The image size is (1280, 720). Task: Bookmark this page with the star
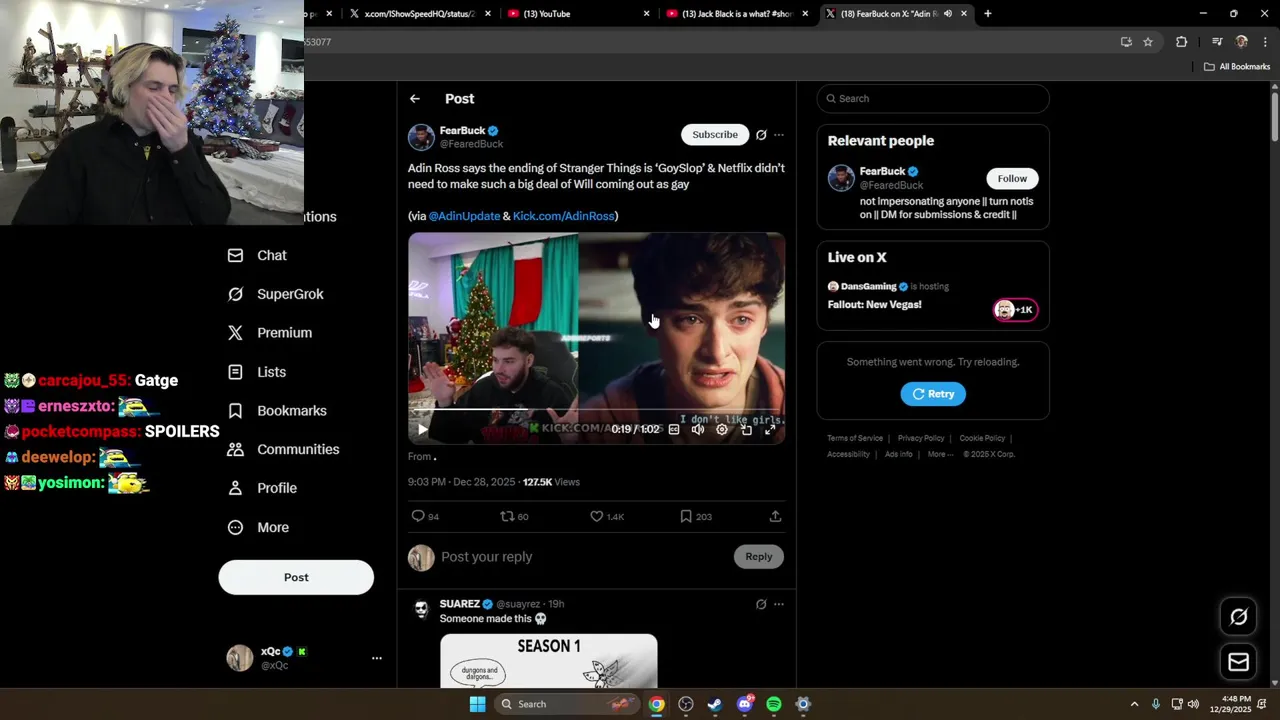(x=1148, y=42)
